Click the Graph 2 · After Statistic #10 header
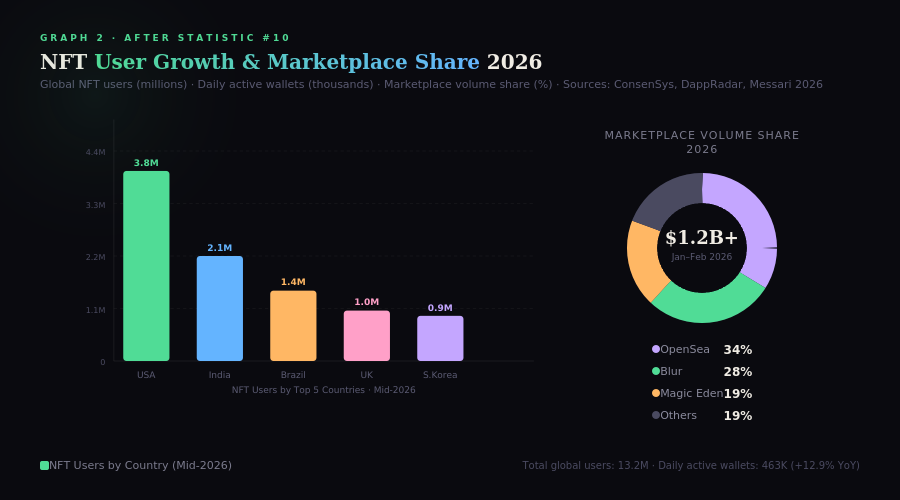Image resolution: width=900 pixels, height=500 pixels. [165, 38]
